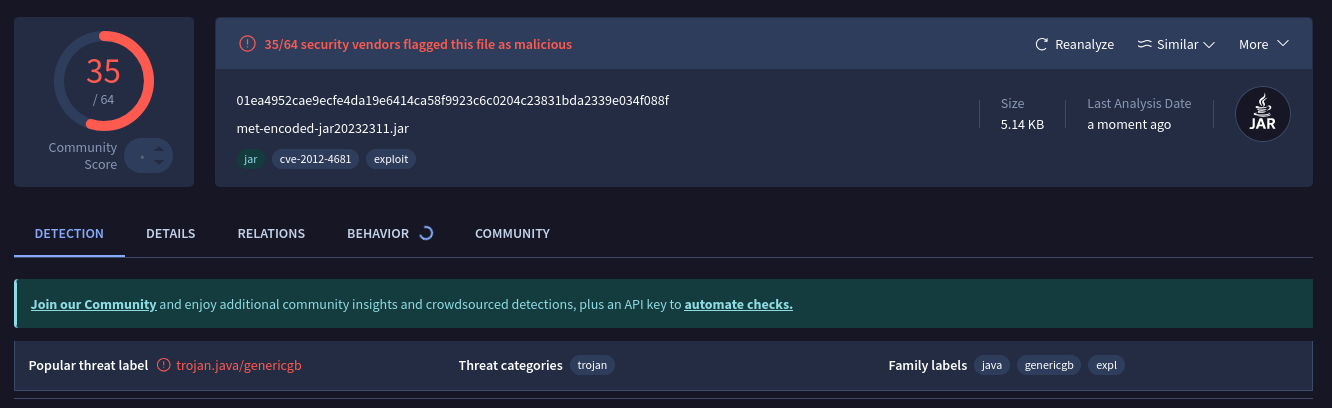Click the Similar wavy-lines icon
Viewport: 1332px width, 408px height.
click(1145, 45)
